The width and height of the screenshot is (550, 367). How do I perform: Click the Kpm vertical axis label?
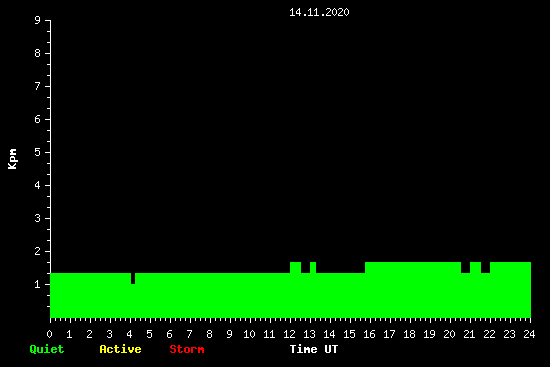tap(13, 159)
